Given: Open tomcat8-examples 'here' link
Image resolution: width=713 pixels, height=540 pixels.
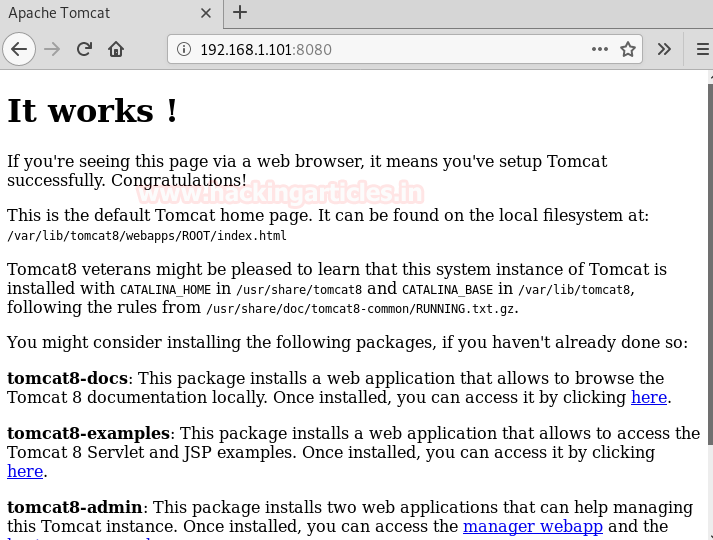Looking at the screenshot, I should 25,471.
